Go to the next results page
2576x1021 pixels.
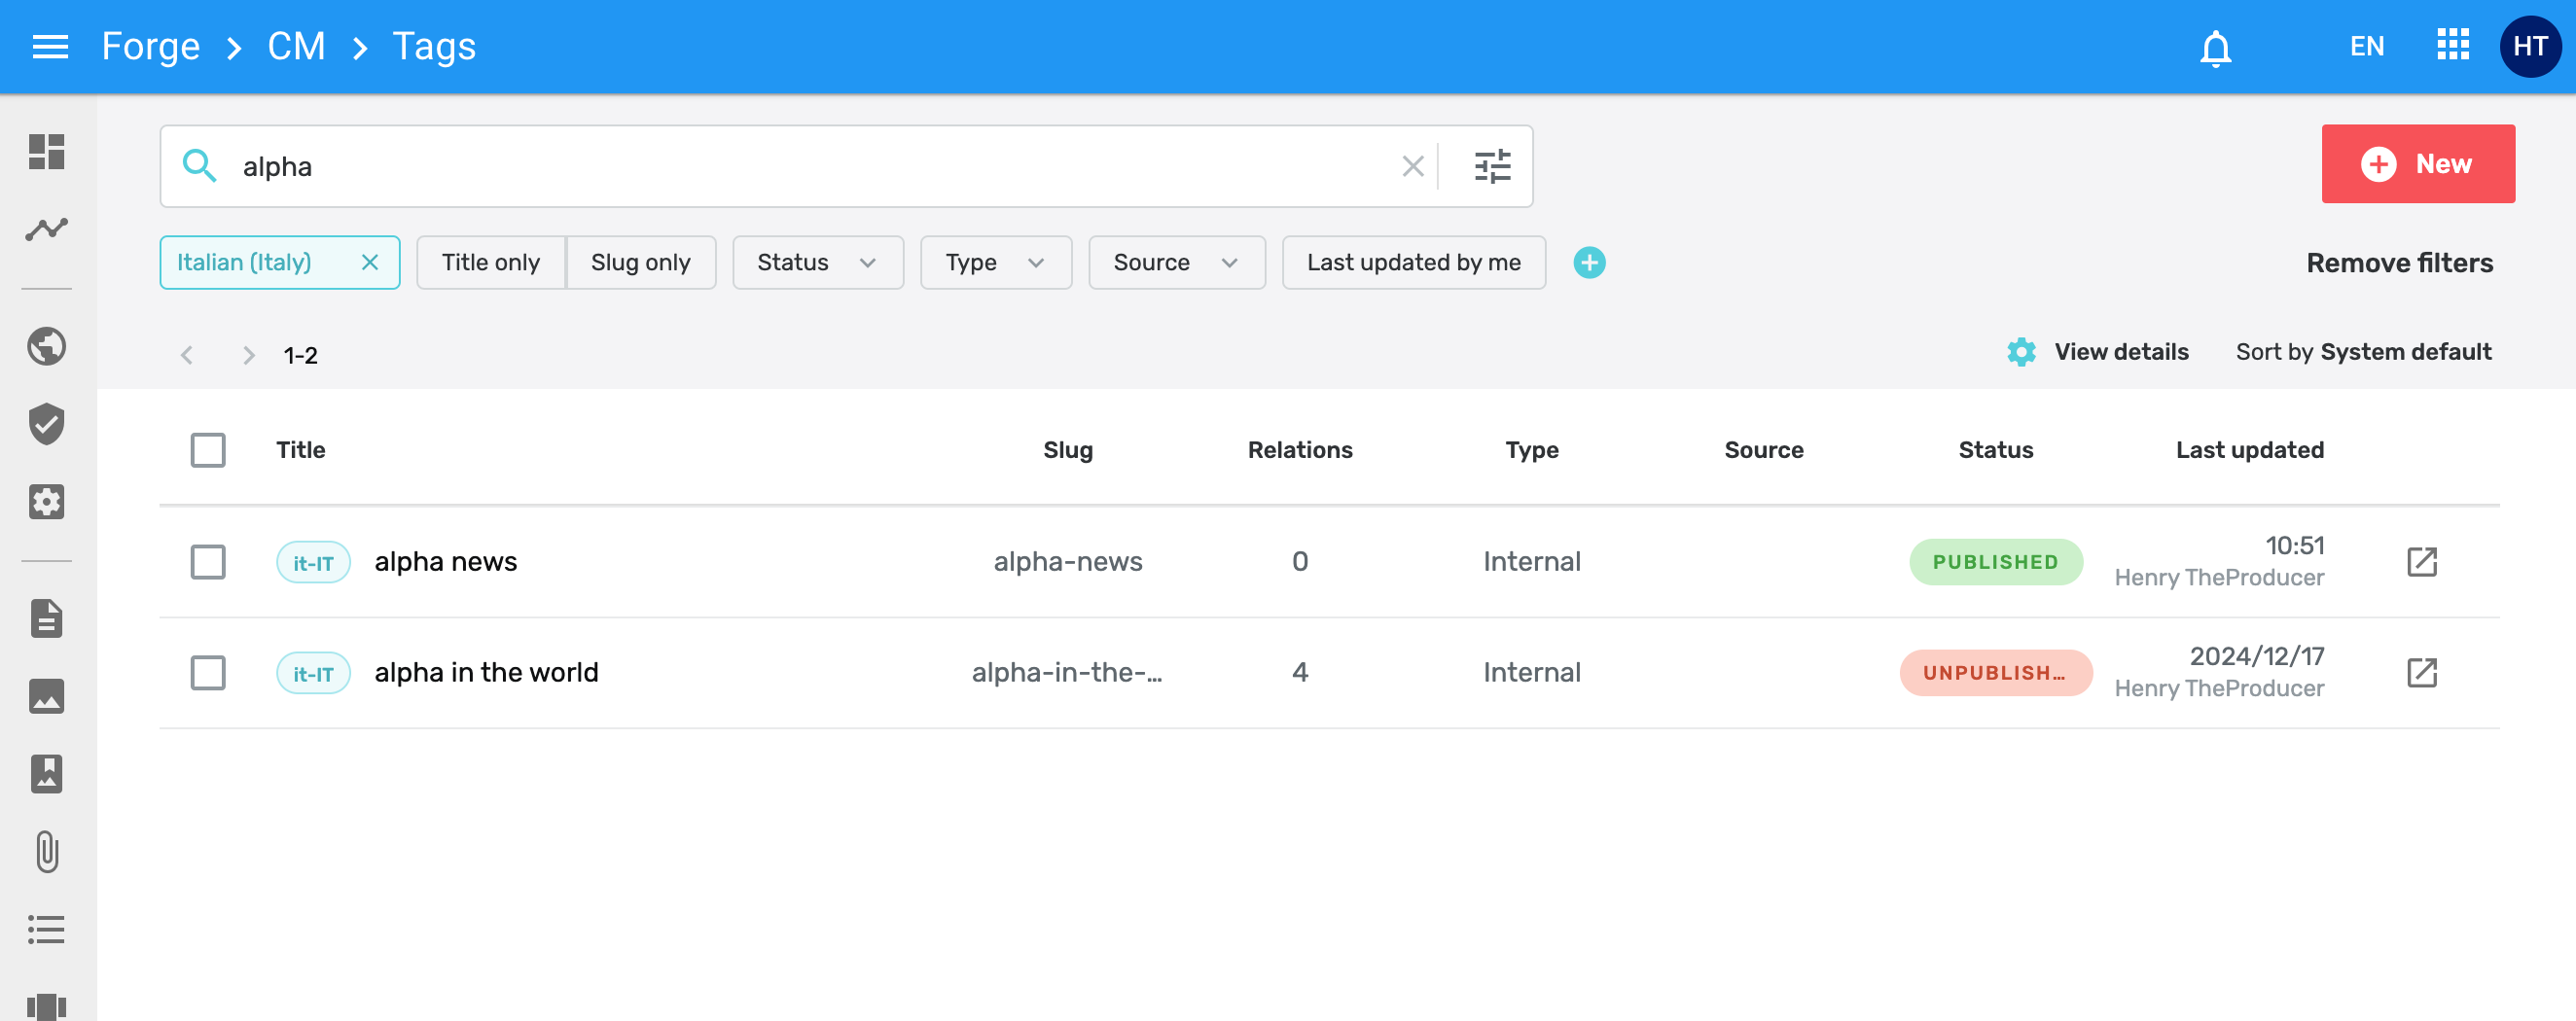click(x=249, y=355)
